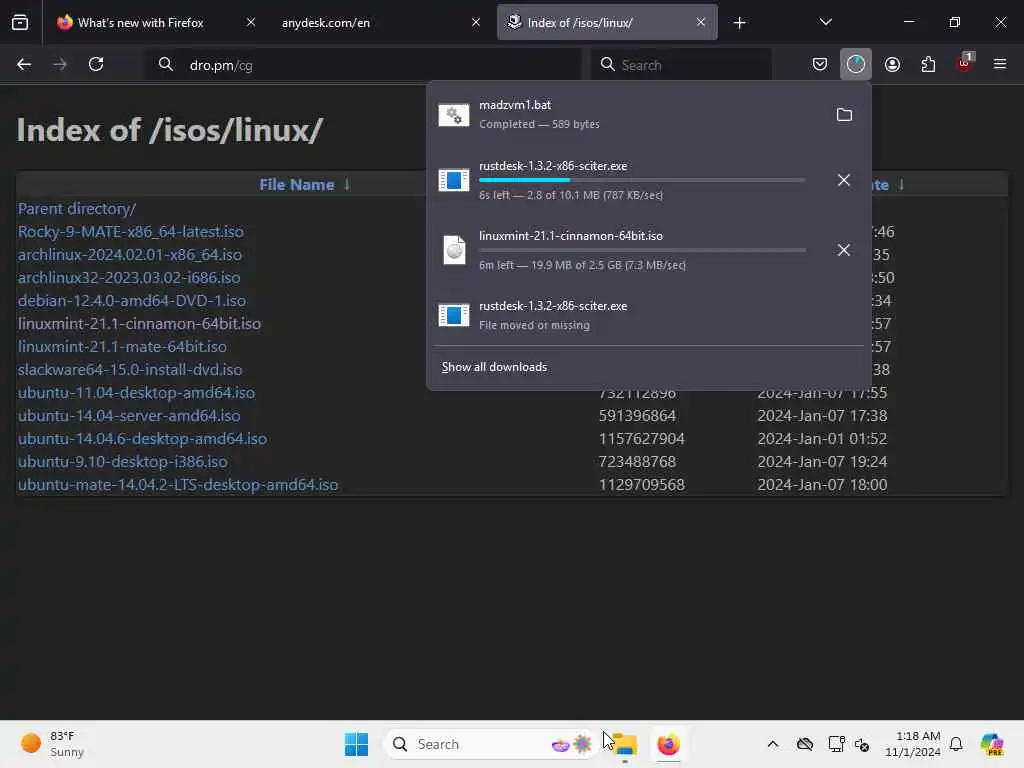Click the rustdesk file moved or missing entry

pyautogui.click(x=648, y=315)
